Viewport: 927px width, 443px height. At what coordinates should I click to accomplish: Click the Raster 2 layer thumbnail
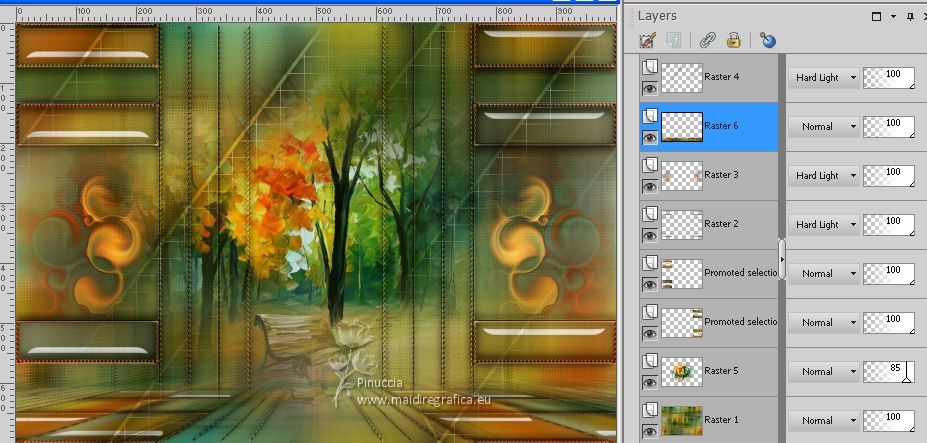(x=682, y=225)
